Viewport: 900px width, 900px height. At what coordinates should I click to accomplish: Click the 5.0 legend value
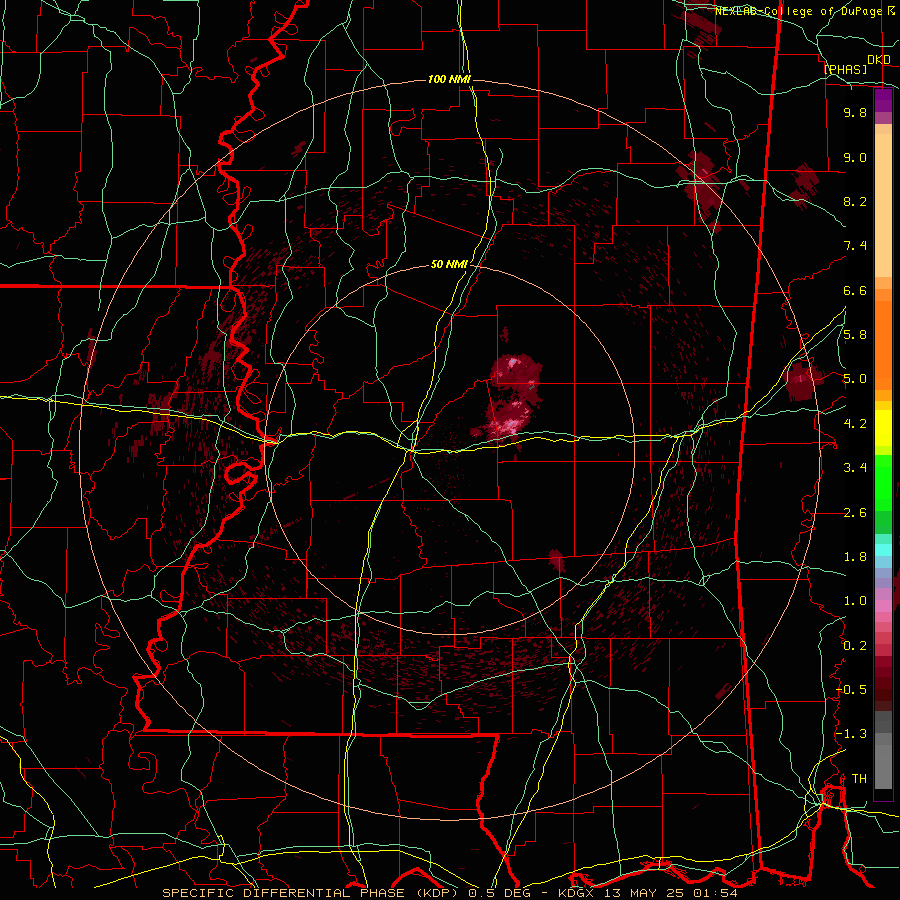pos(855,379)
